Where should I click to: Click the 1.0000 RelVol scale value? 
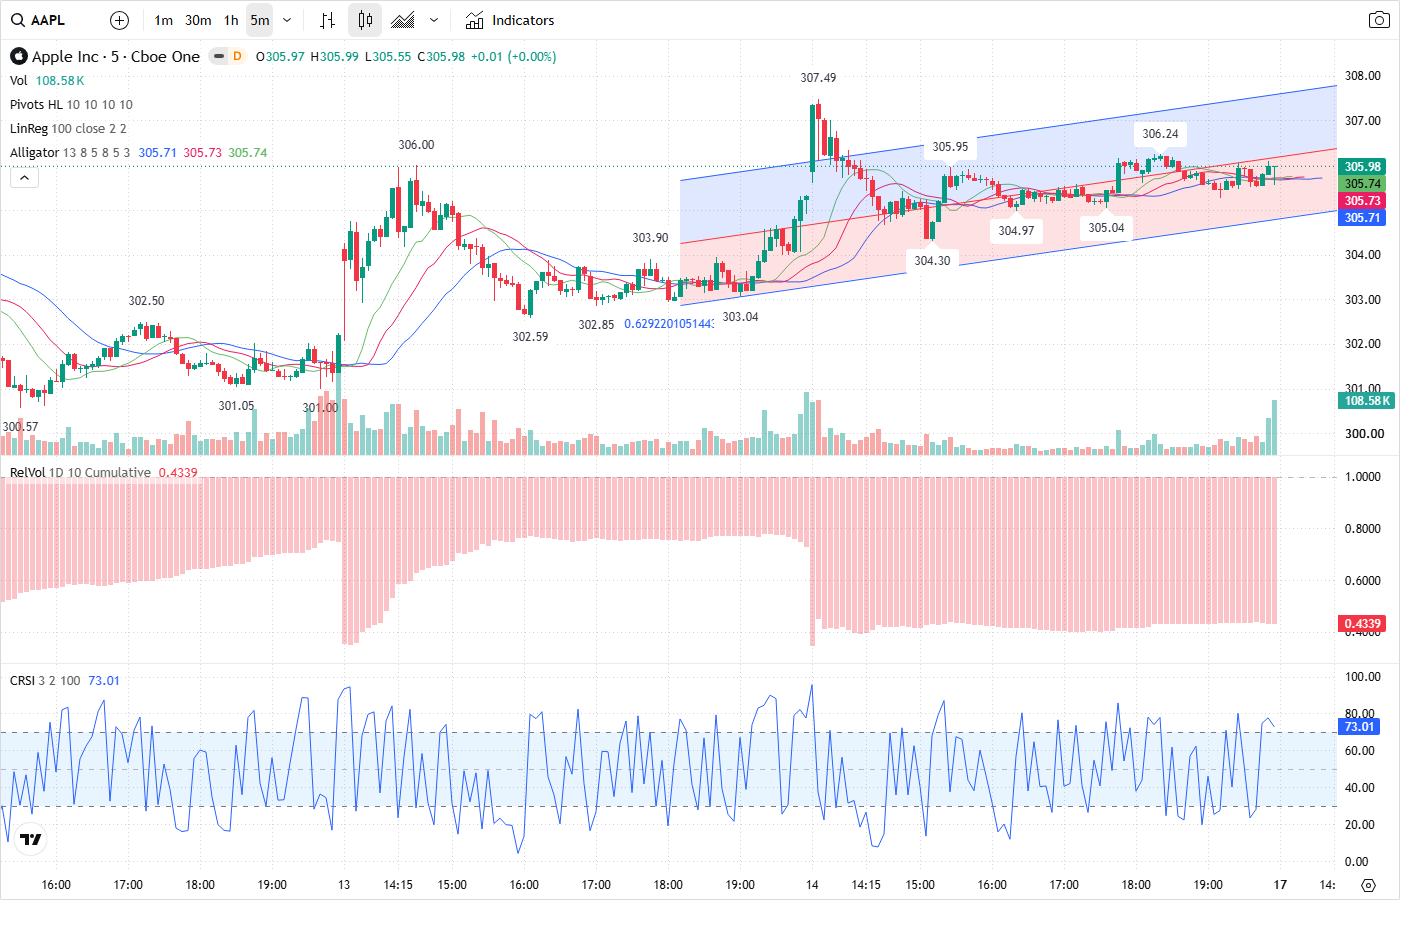point(1362,477)
